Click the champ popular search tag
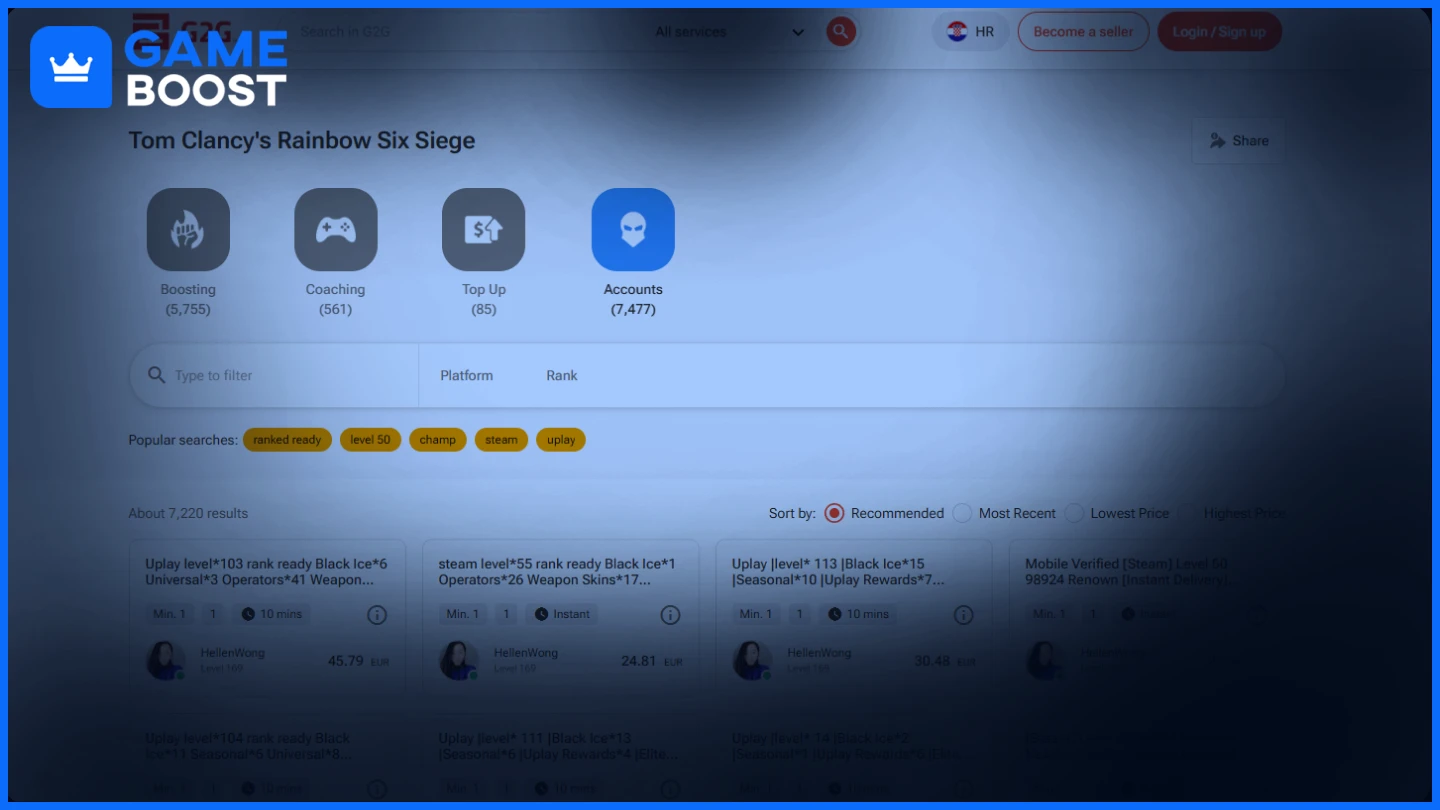Image resolution: width=1440 pixels, height=810 pixels. click(438, 440)
